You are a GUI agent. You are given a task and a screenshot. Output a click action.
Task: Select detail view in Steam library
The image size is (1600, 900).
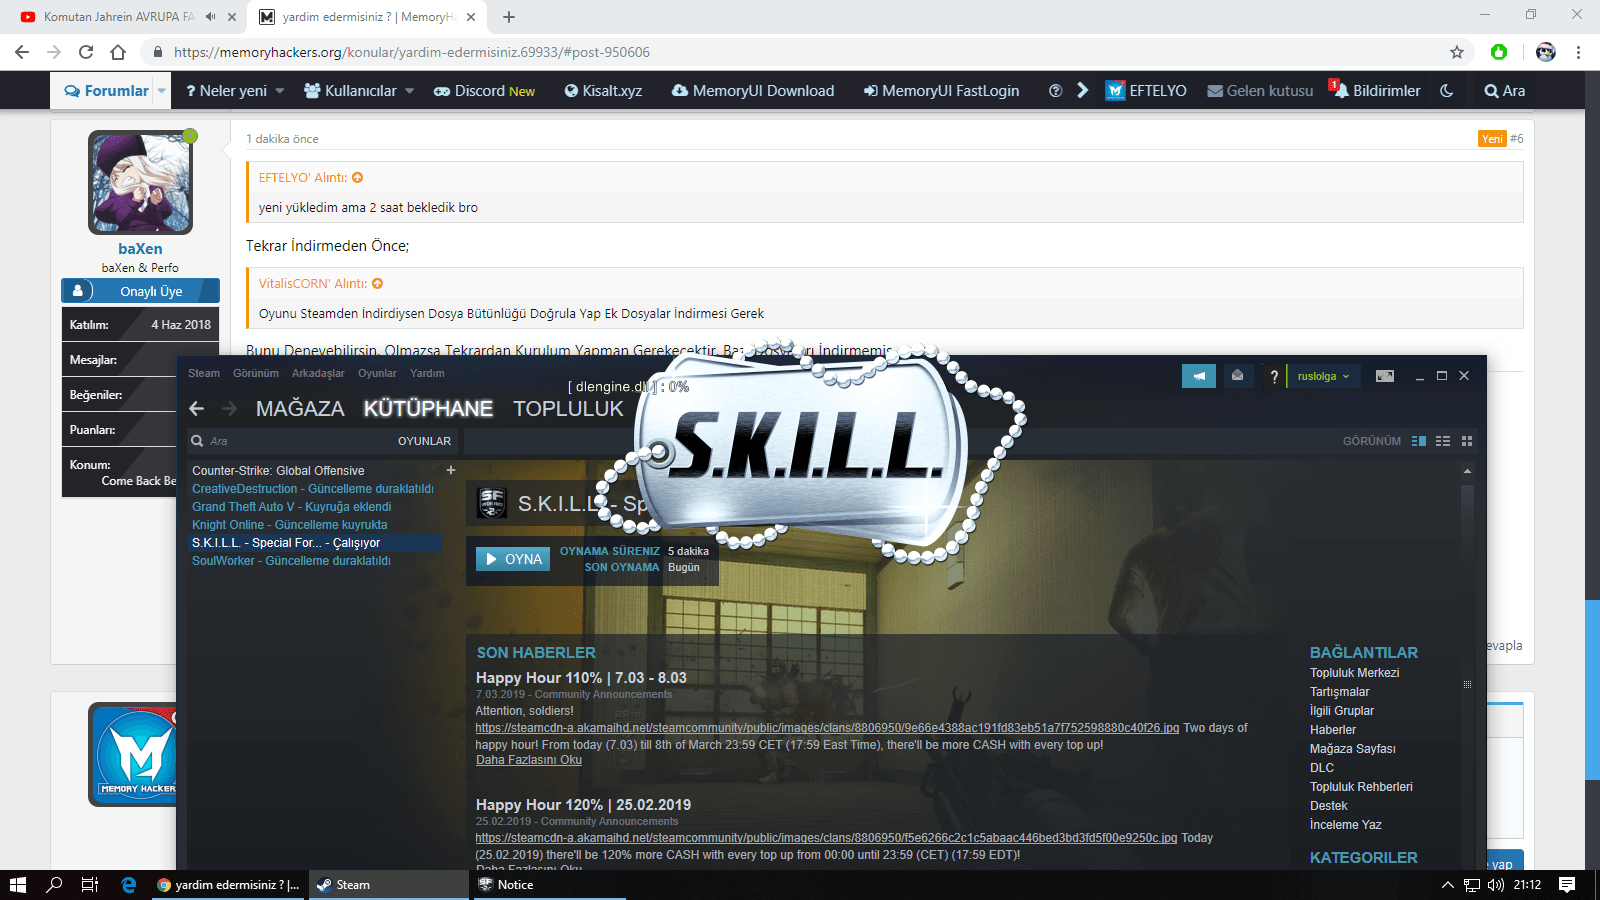[x=1419, y=441]
